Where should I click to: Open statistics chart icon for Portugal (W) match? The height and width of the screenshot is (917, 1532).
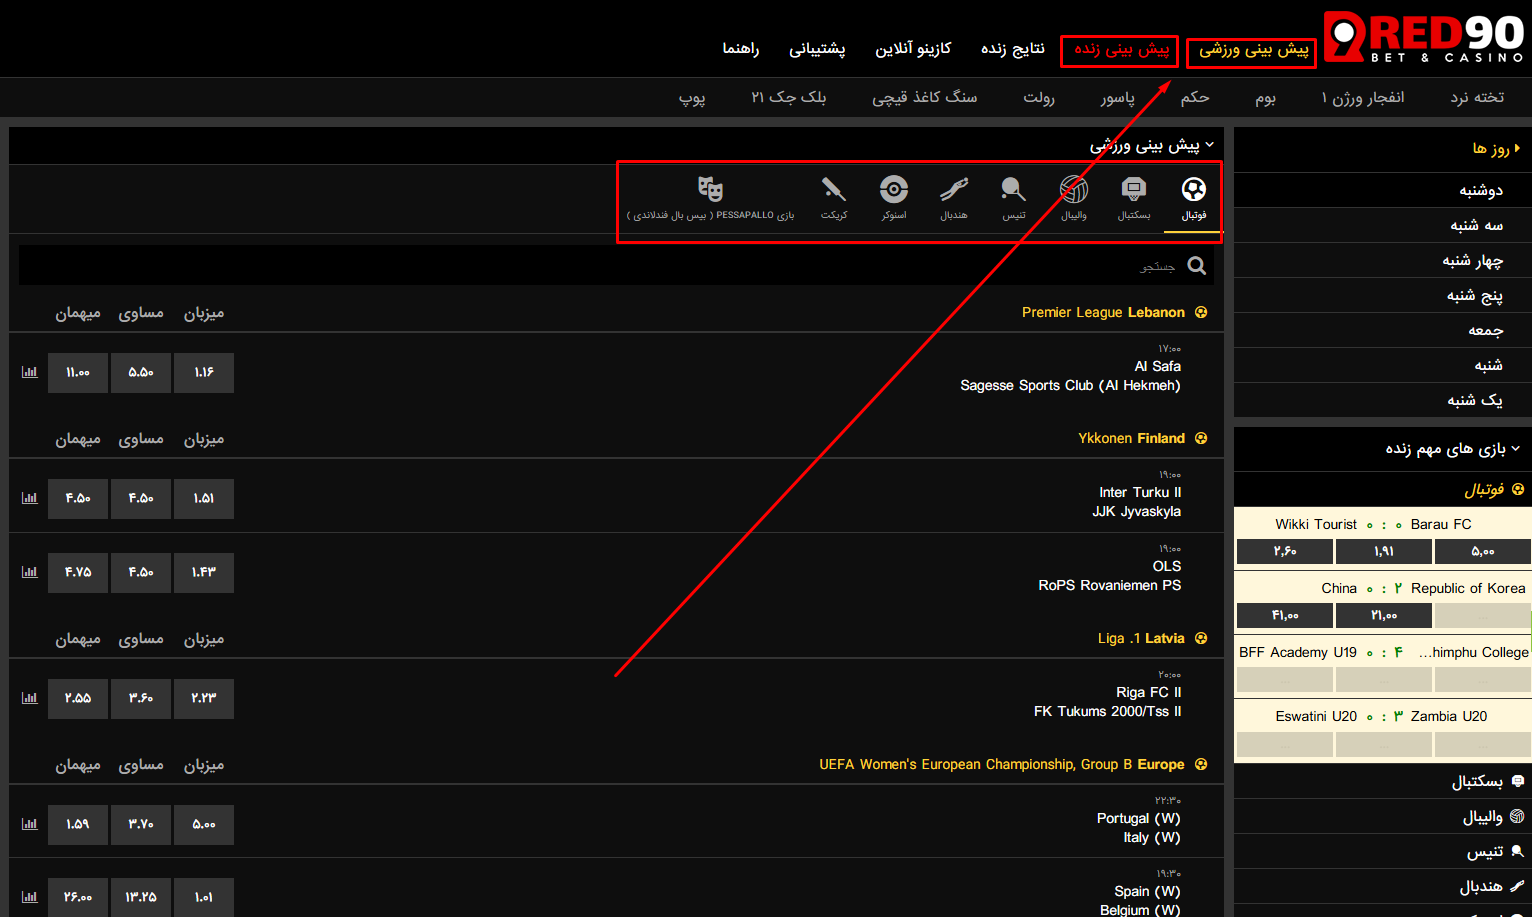[x=30, y=824]
